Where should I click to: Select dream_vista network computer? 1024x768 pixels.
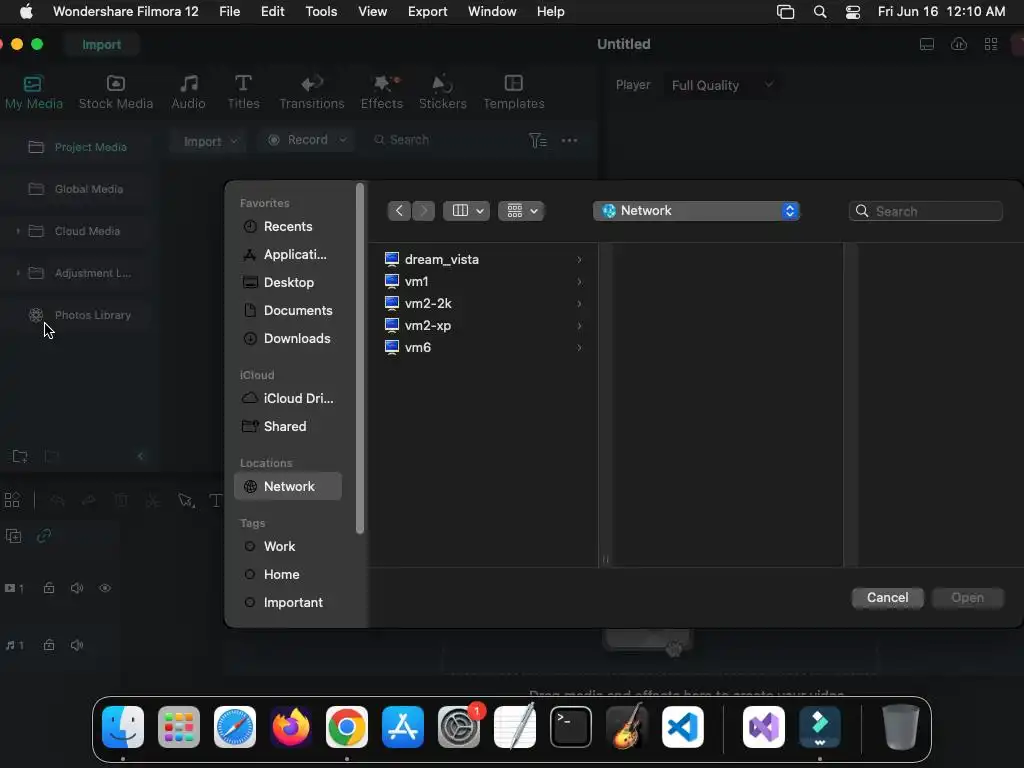pyautogui.click(x=483, y=259)
